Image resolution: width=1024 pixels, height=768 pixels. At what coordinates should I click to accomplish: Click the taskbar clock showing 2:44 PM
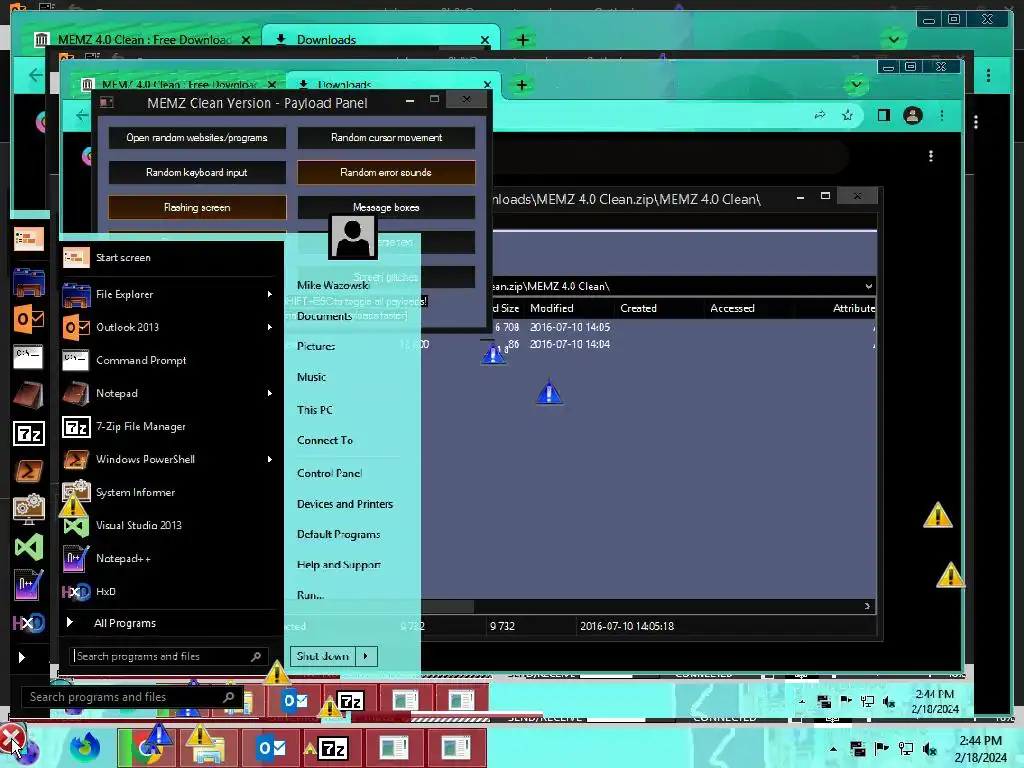[x=980, y=748]
